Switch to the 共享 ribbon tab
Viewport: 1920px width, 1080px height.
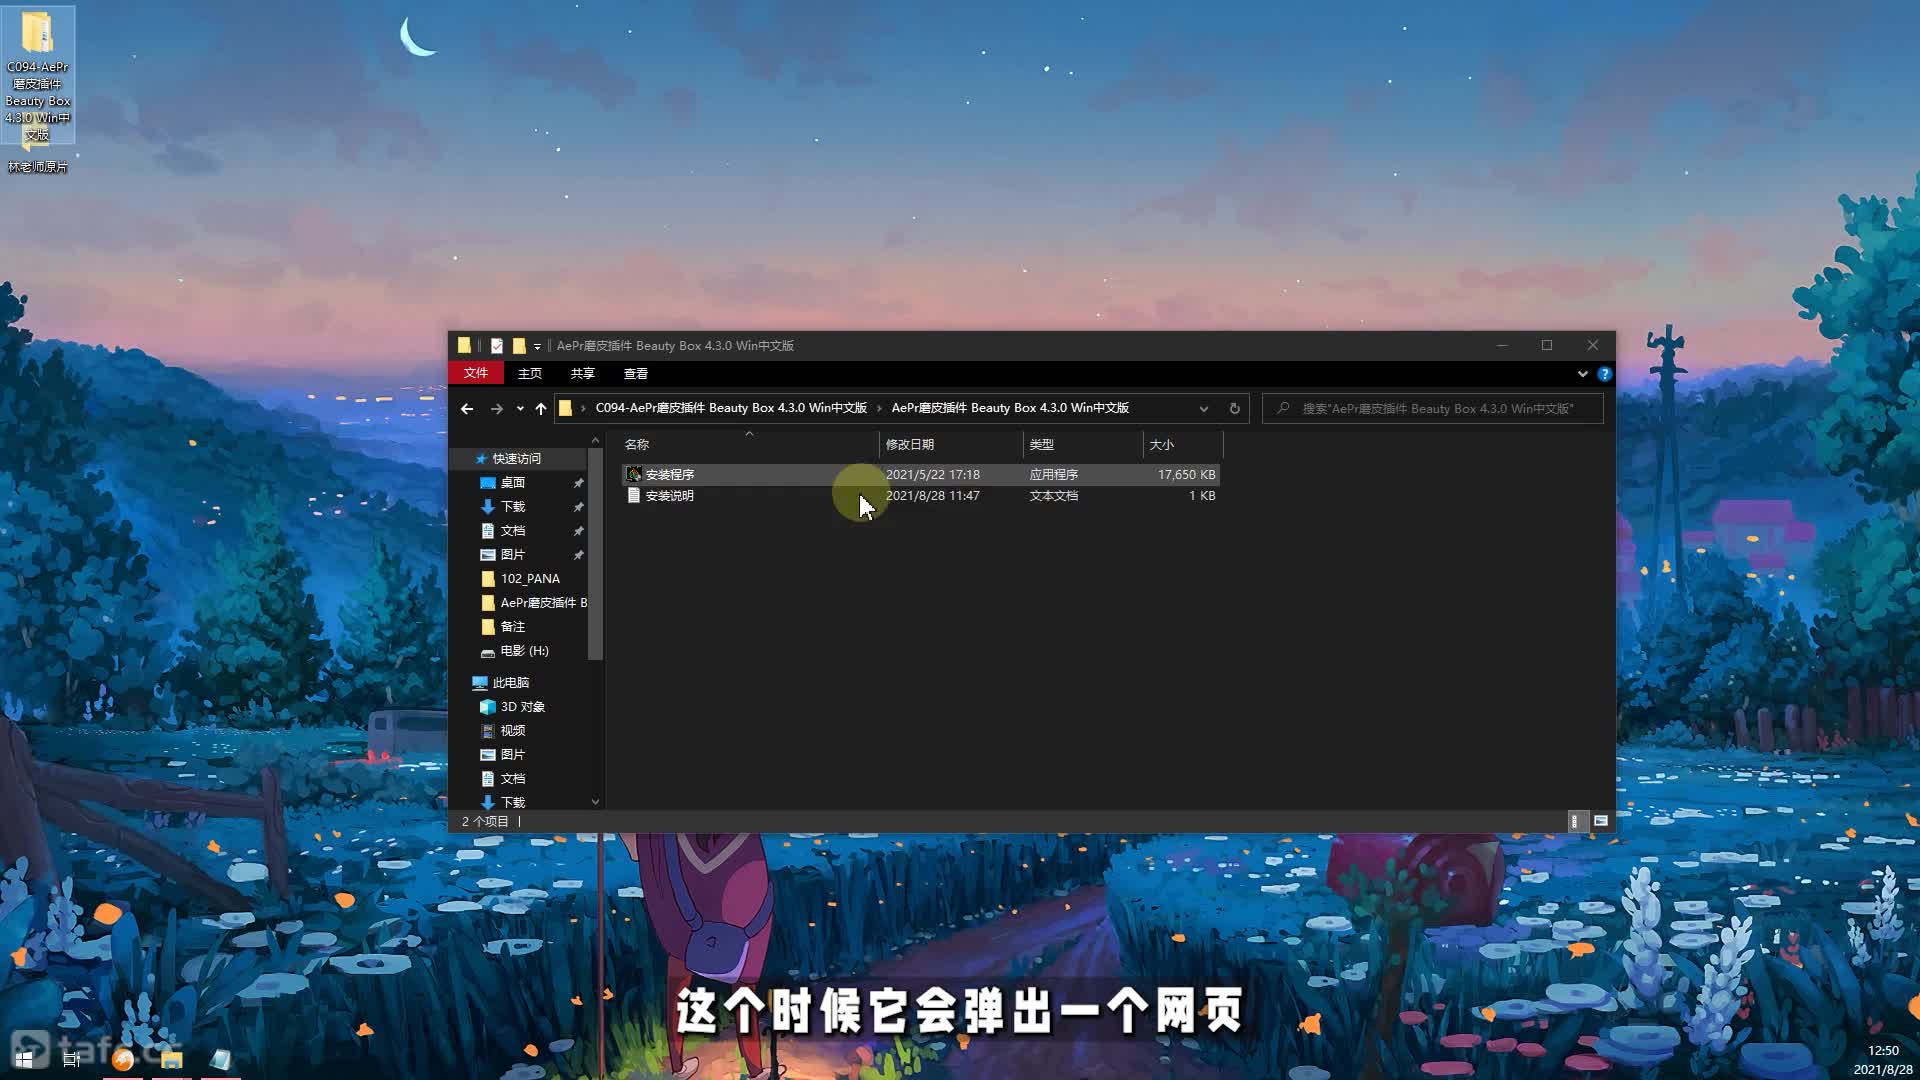(583, 373)
